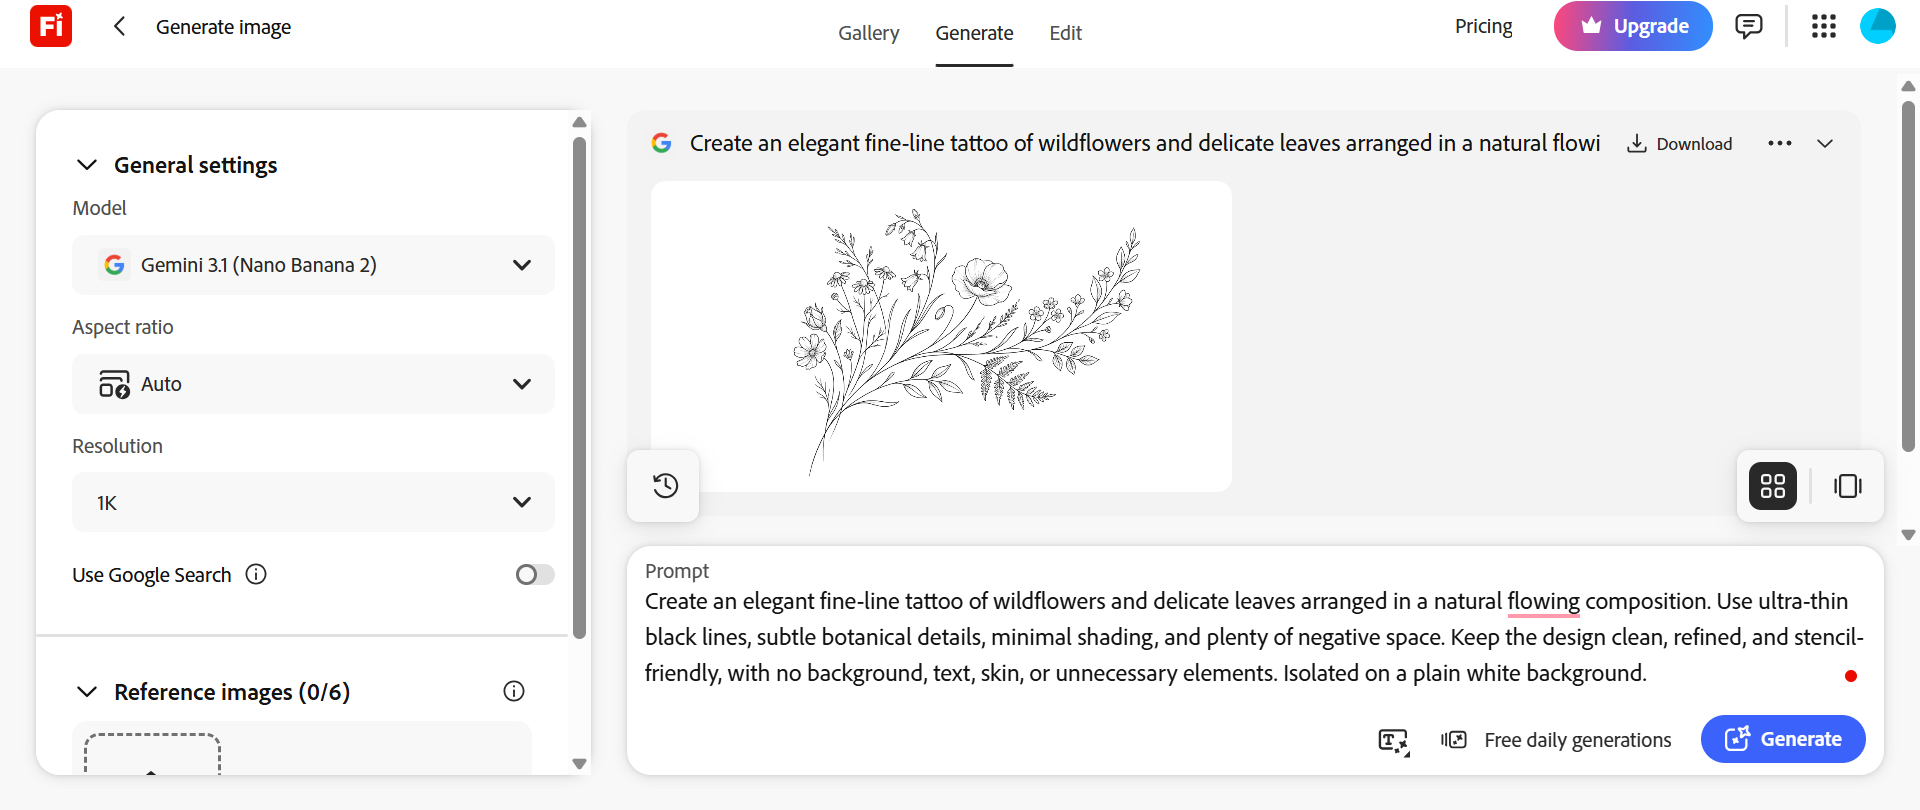Open the apps grid menu
This screenshot has width=1920, height=810.
[x=1824, y=26]
